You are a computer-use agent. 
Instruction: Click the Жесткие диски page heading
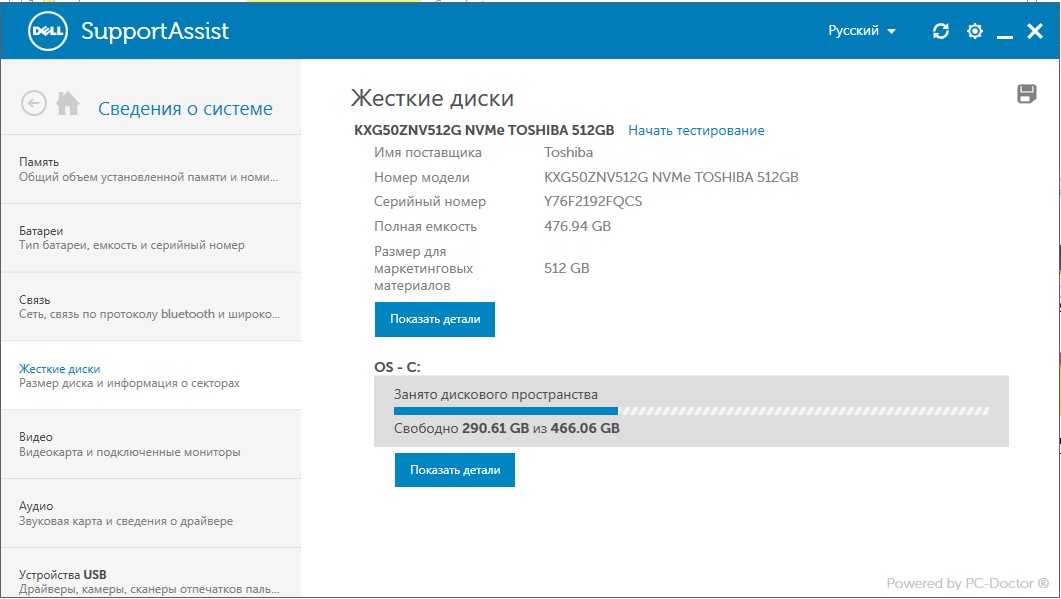[x=432, y=98]
